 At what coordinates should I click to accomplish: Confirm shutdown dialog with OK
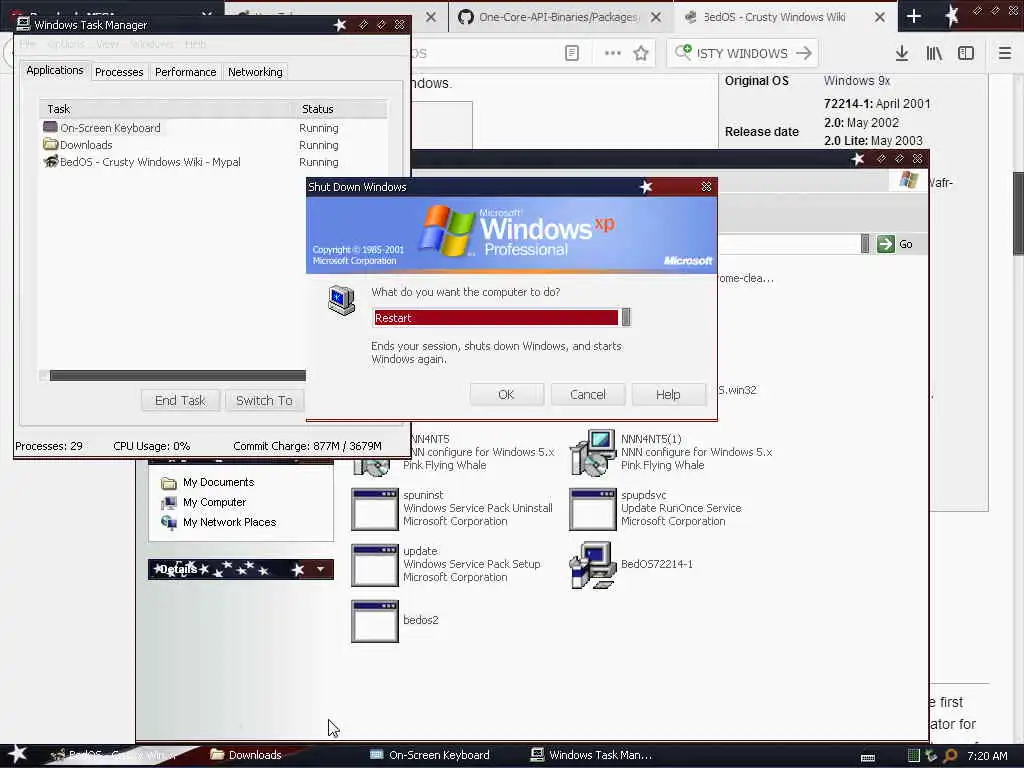506,394
